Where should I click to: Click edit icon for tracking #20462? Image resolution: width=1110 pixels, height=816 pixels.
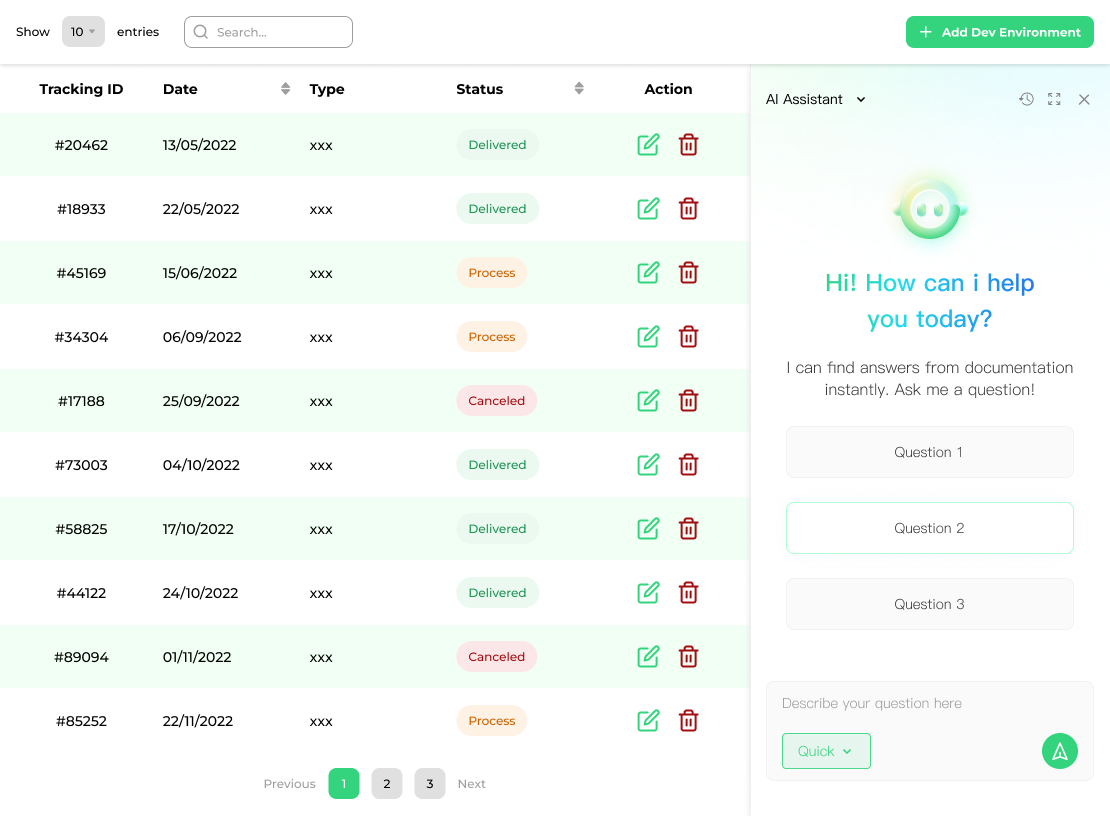[x=648, y=145]
